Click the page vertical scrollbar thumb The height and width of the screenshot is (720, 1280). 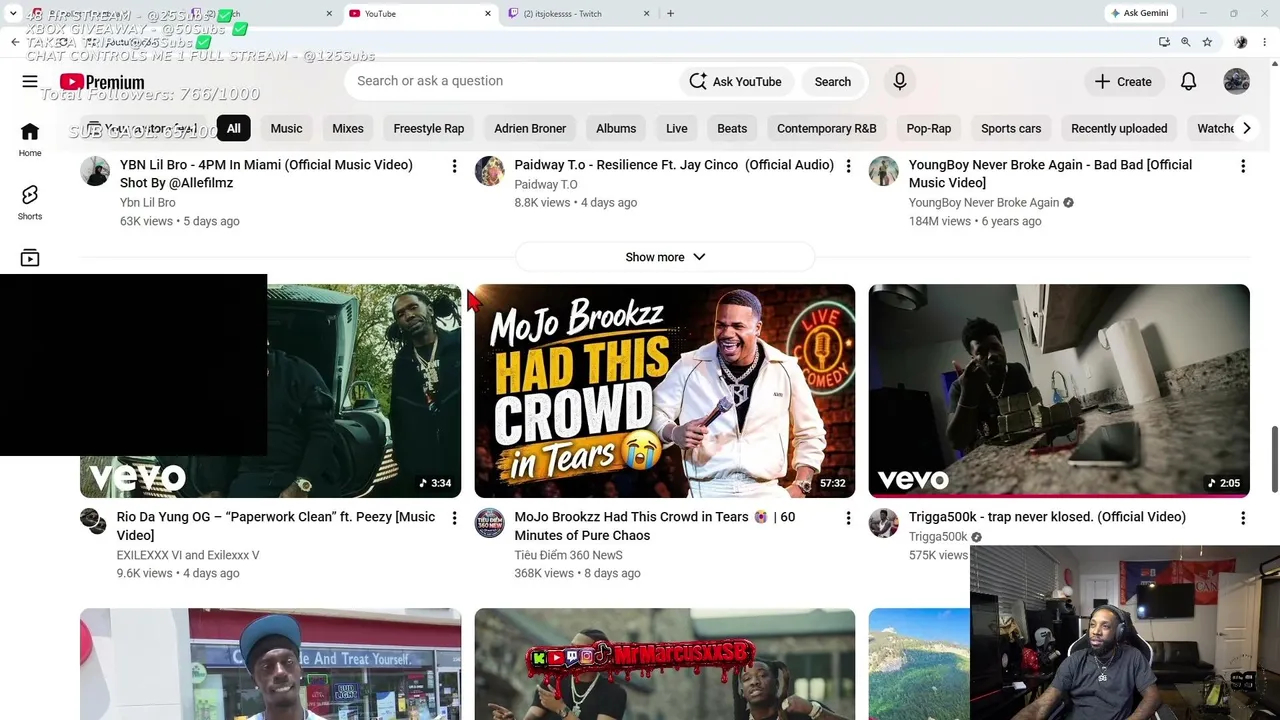(1274, 459)
